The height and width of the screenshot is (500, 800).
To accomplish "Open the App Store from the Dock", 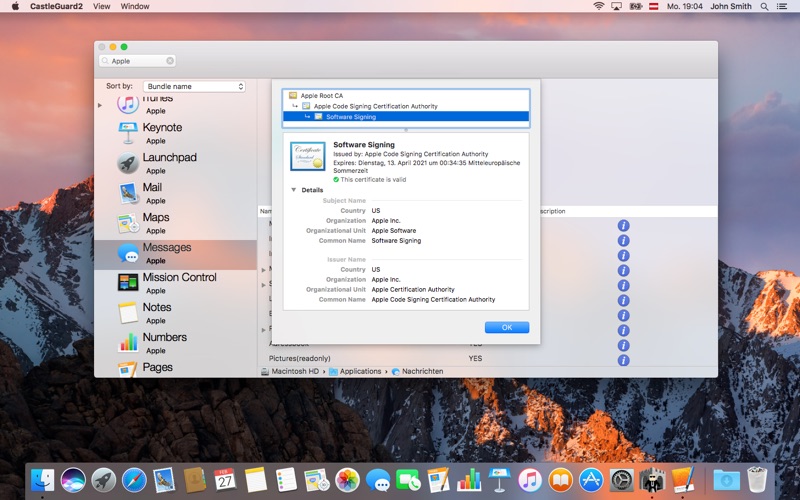I will 591,480.
